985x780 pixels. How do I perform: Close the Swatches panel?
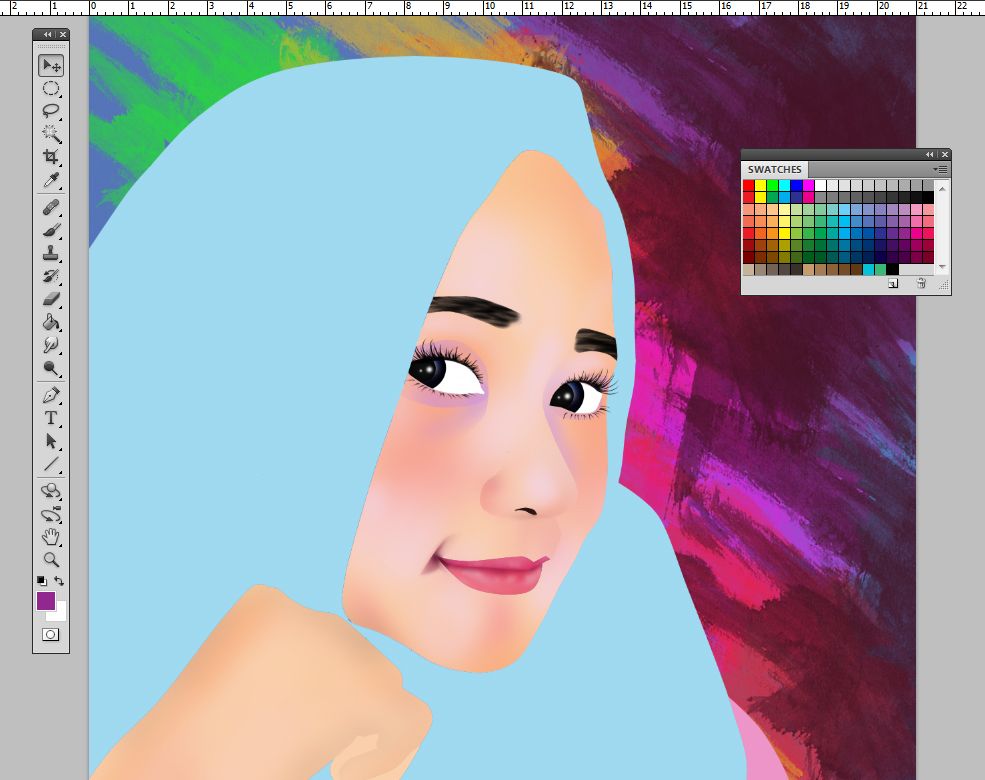click(x=945, y=154)
